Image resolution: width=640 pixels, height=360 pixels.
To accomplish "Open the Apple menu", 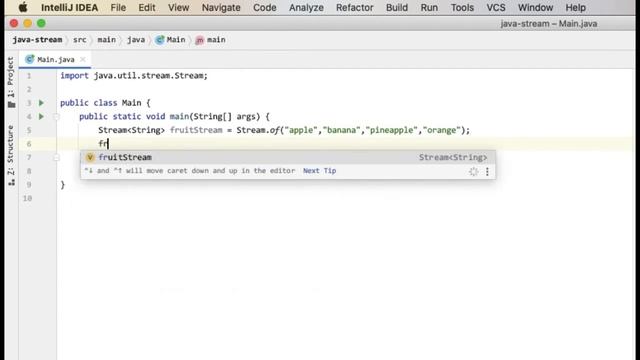I will (x=23, y=7).
